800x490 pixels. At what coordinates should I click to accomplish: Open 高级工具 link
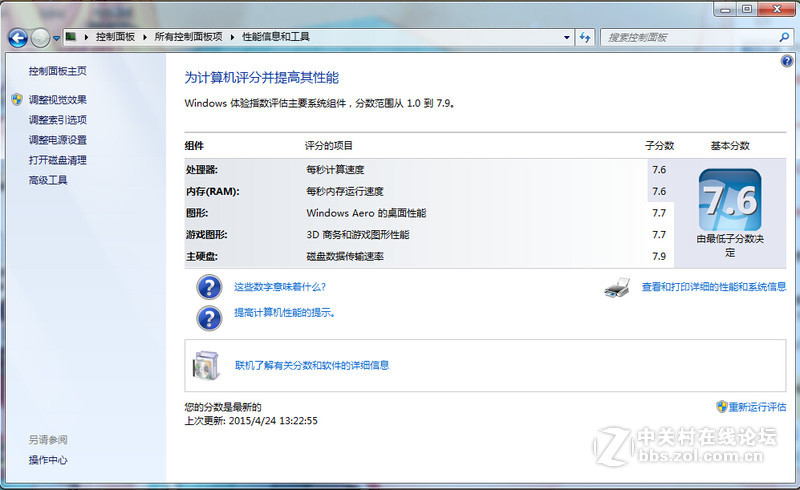tap(48, 180)
